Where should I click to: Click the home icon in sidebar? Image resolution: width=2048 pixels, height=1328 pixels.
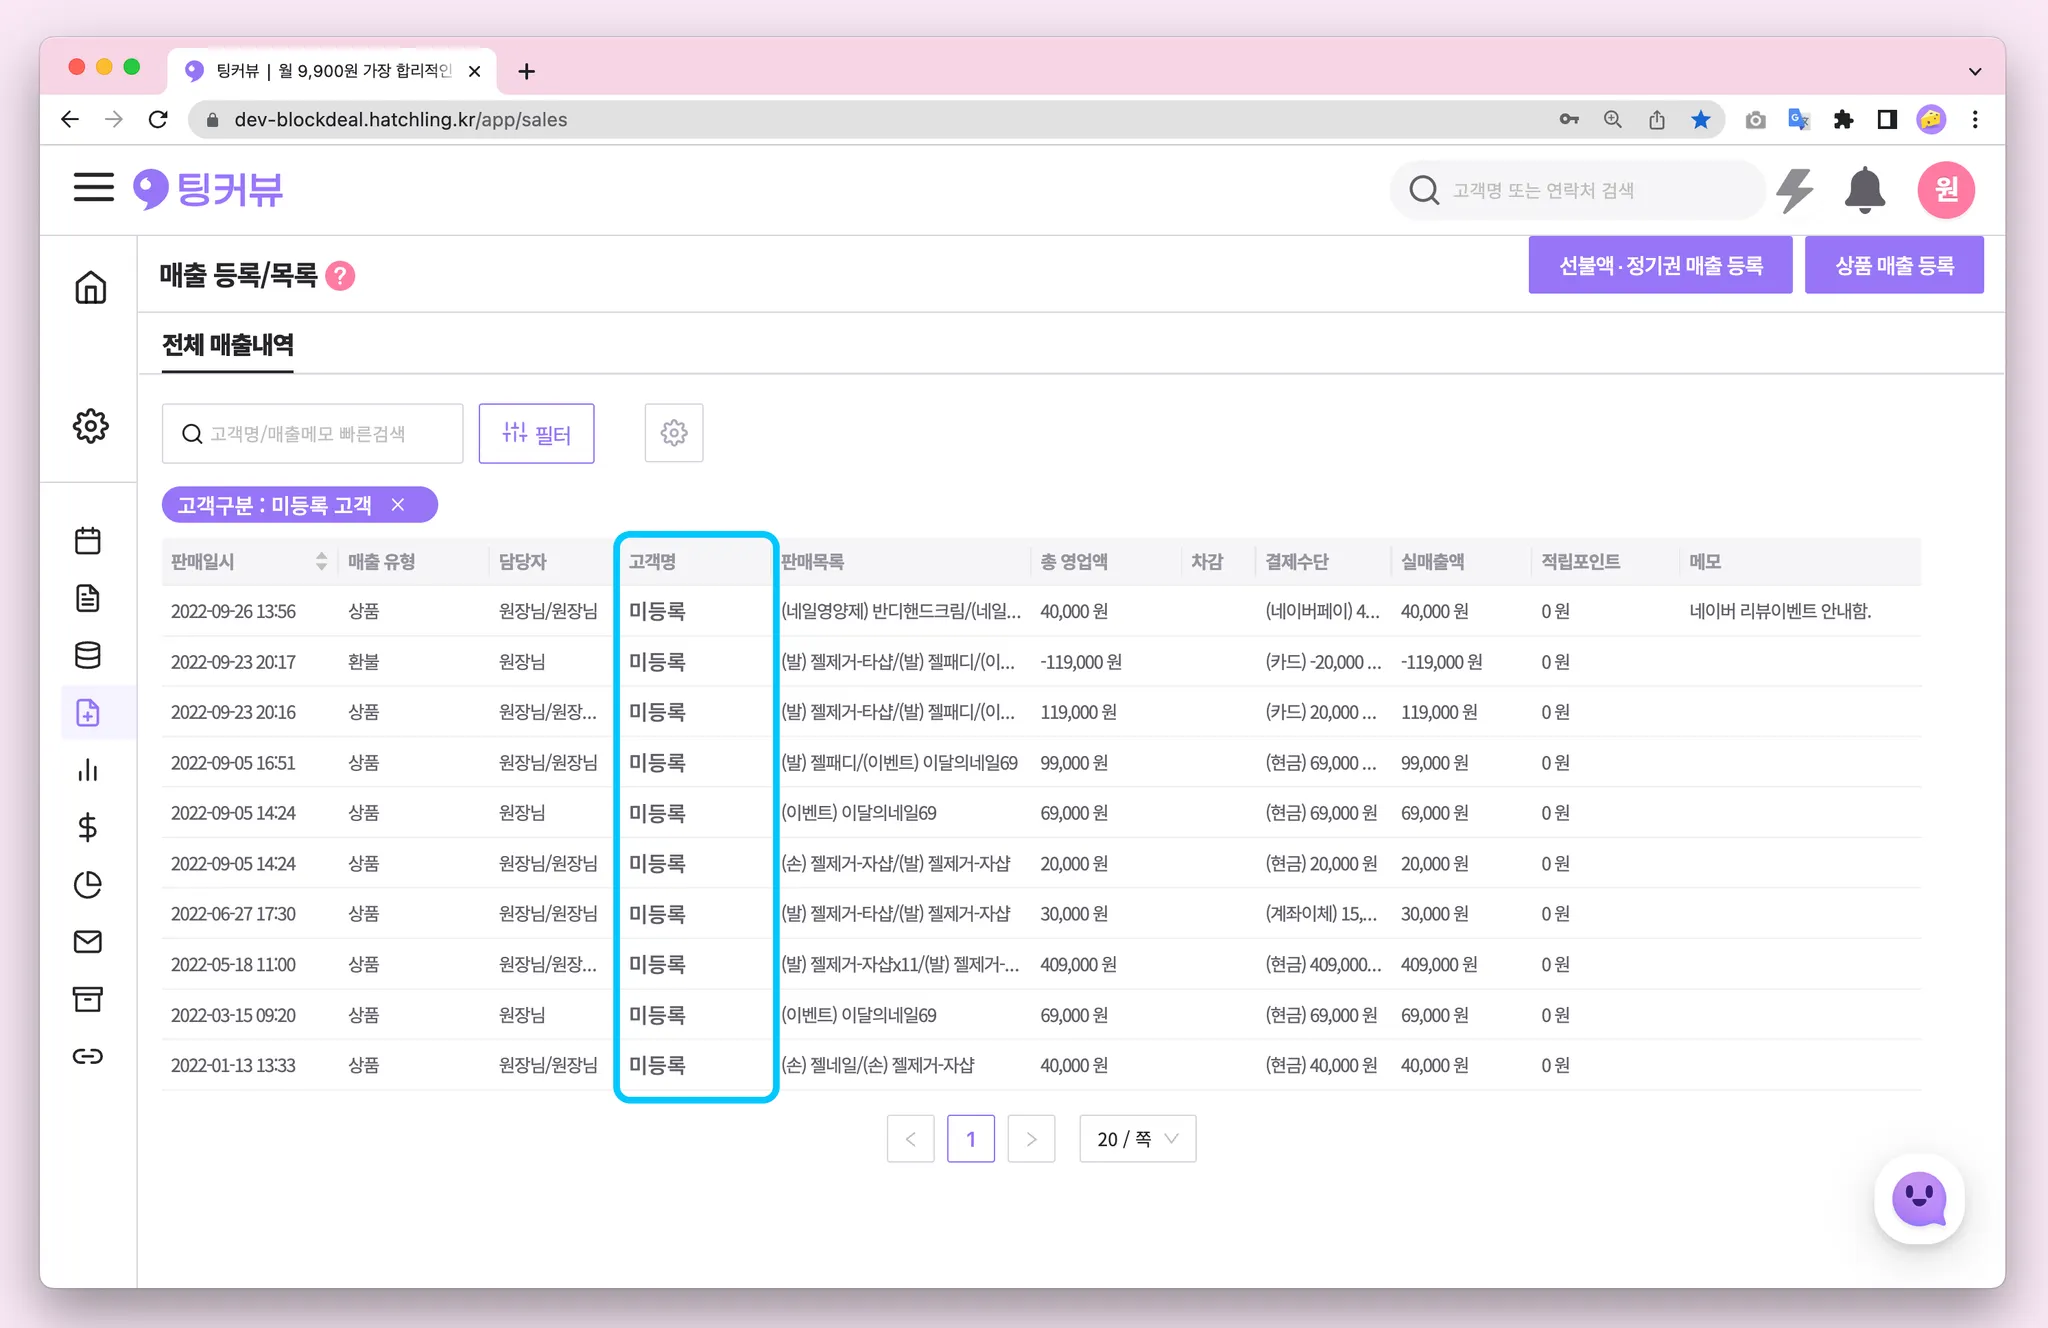tap(90, 287)
